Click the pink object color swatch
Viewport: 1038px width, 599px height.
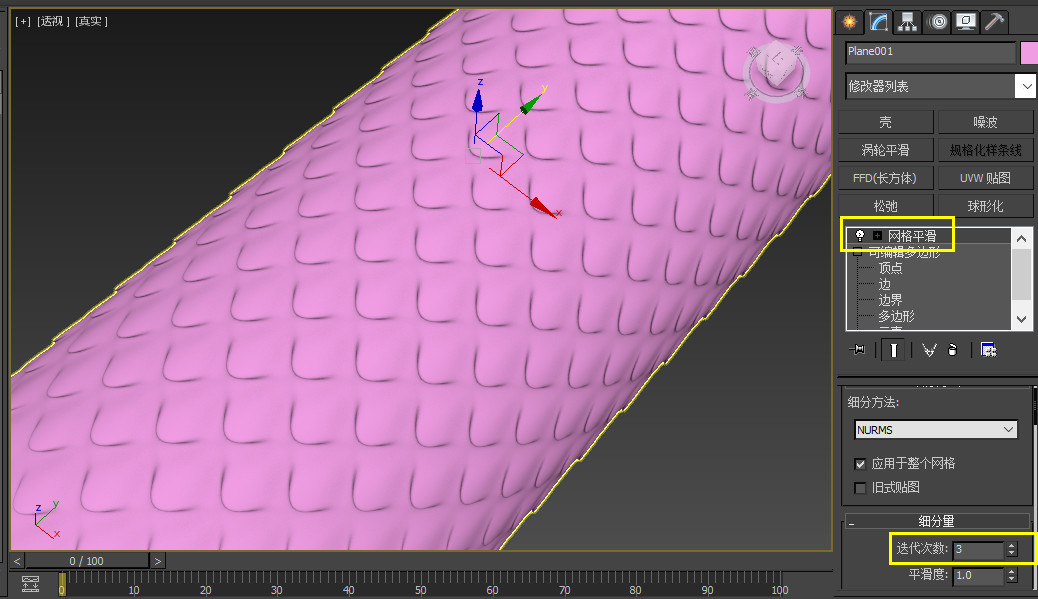point(1029,53)
